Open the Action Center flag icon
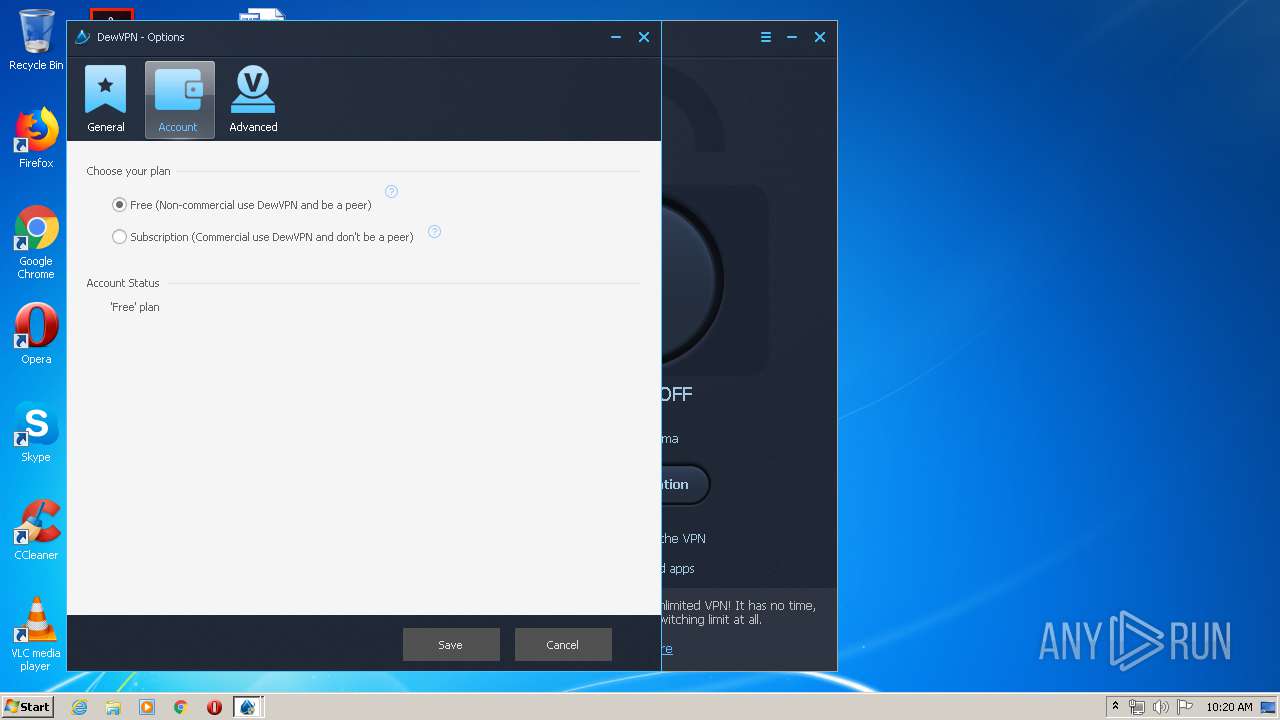This screenshot has width=1280, height=720. tap(1185, 707)
